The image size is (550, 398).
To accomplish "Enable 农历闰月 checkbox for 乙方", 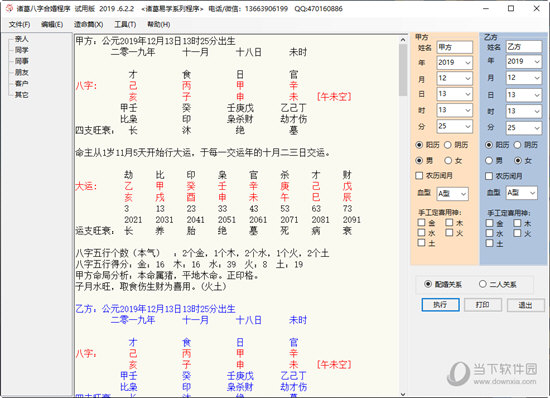I will pos(489,176).
